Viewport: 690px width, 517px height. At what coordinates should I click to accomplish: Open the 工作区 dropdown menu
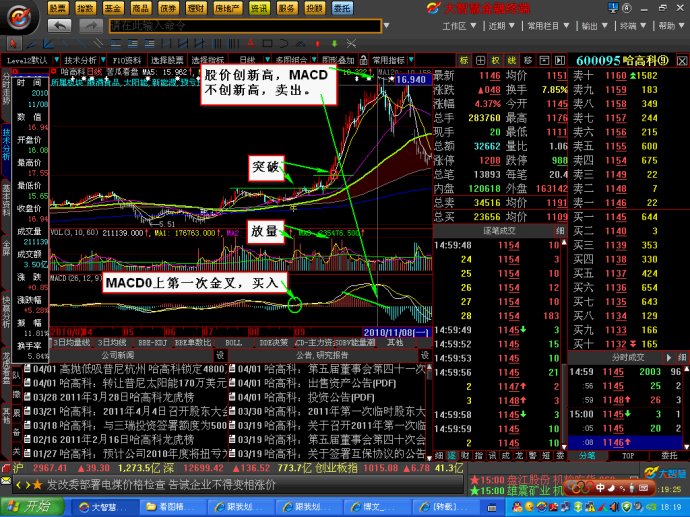[459, 26]
